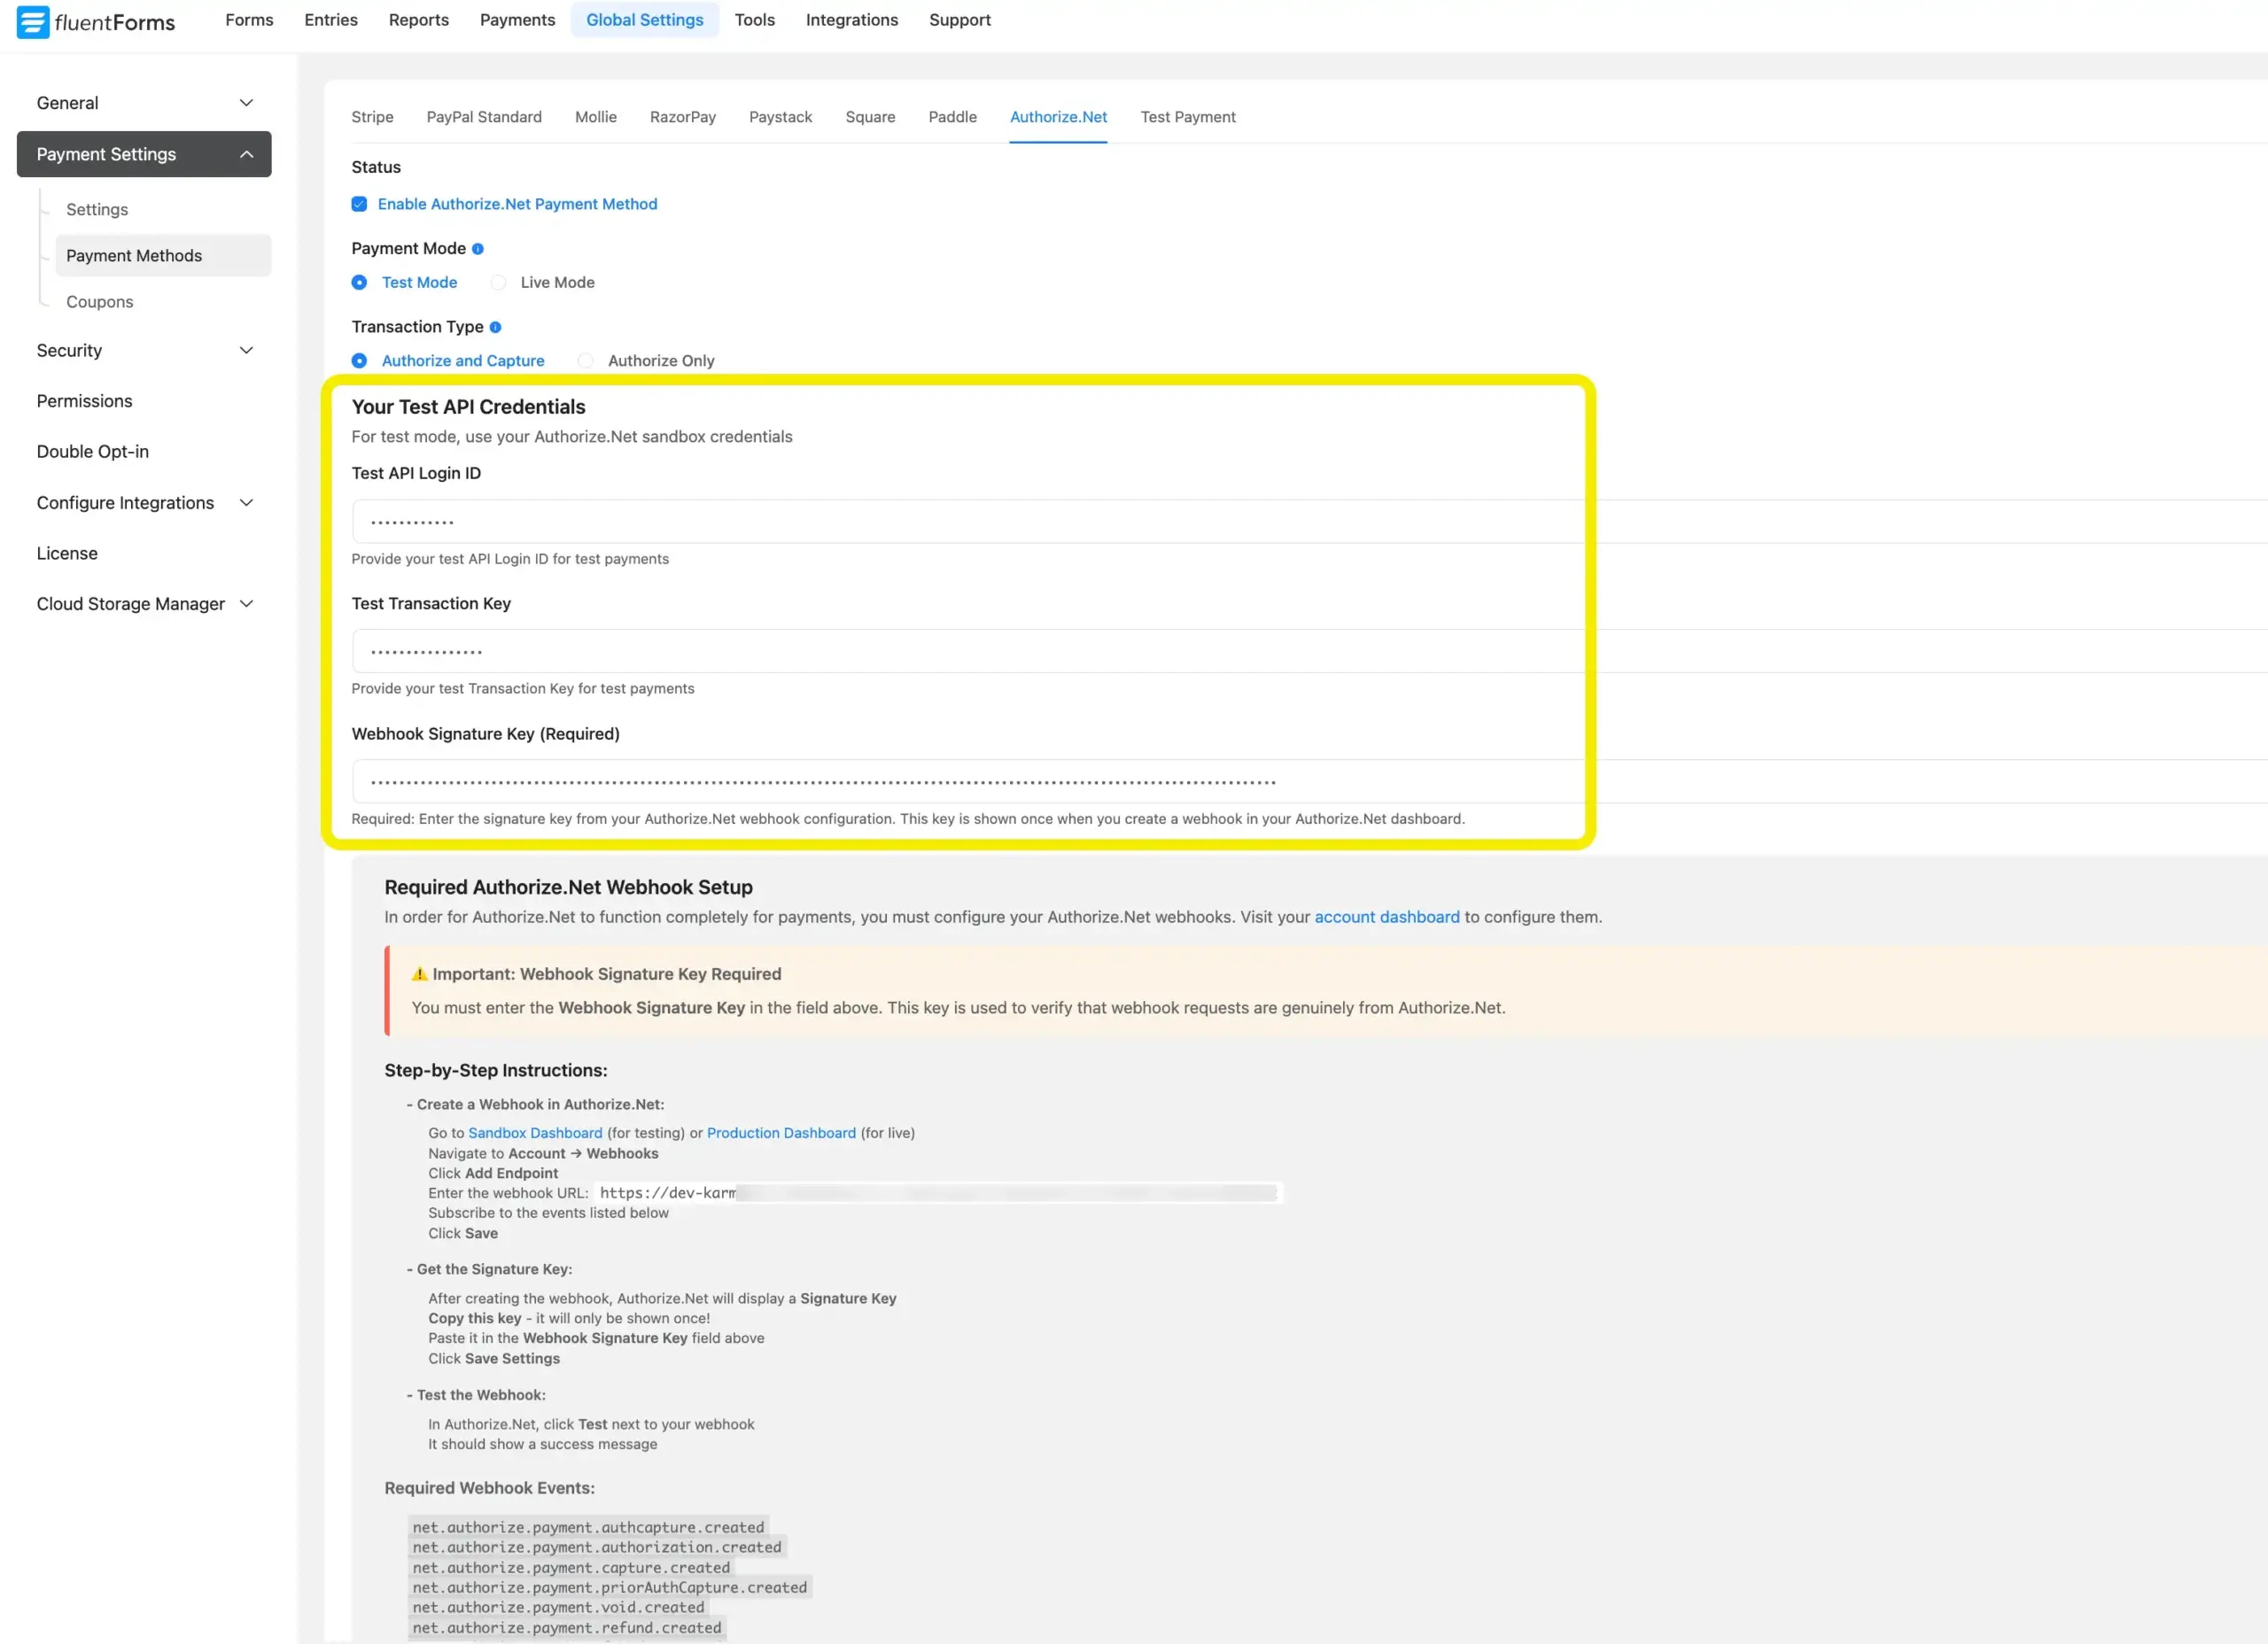Select Authorize Only transaction type
Screen dimensions: 2268x1644
[x=585, y=360]
